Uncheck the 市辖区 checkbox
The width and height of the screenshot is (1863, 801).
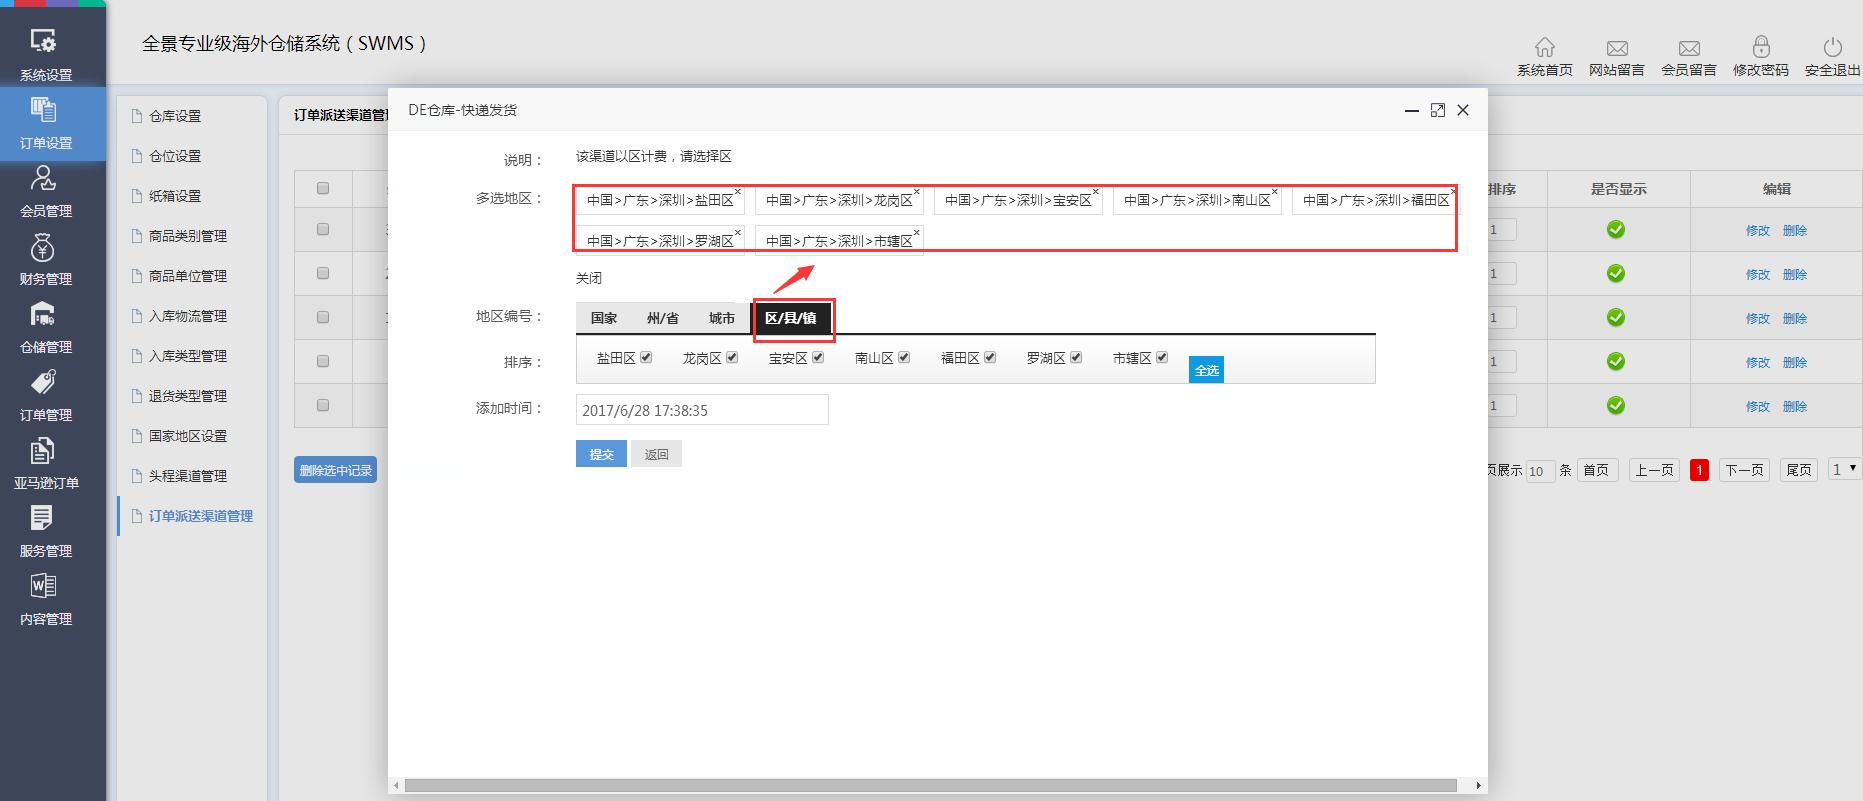1162,357
